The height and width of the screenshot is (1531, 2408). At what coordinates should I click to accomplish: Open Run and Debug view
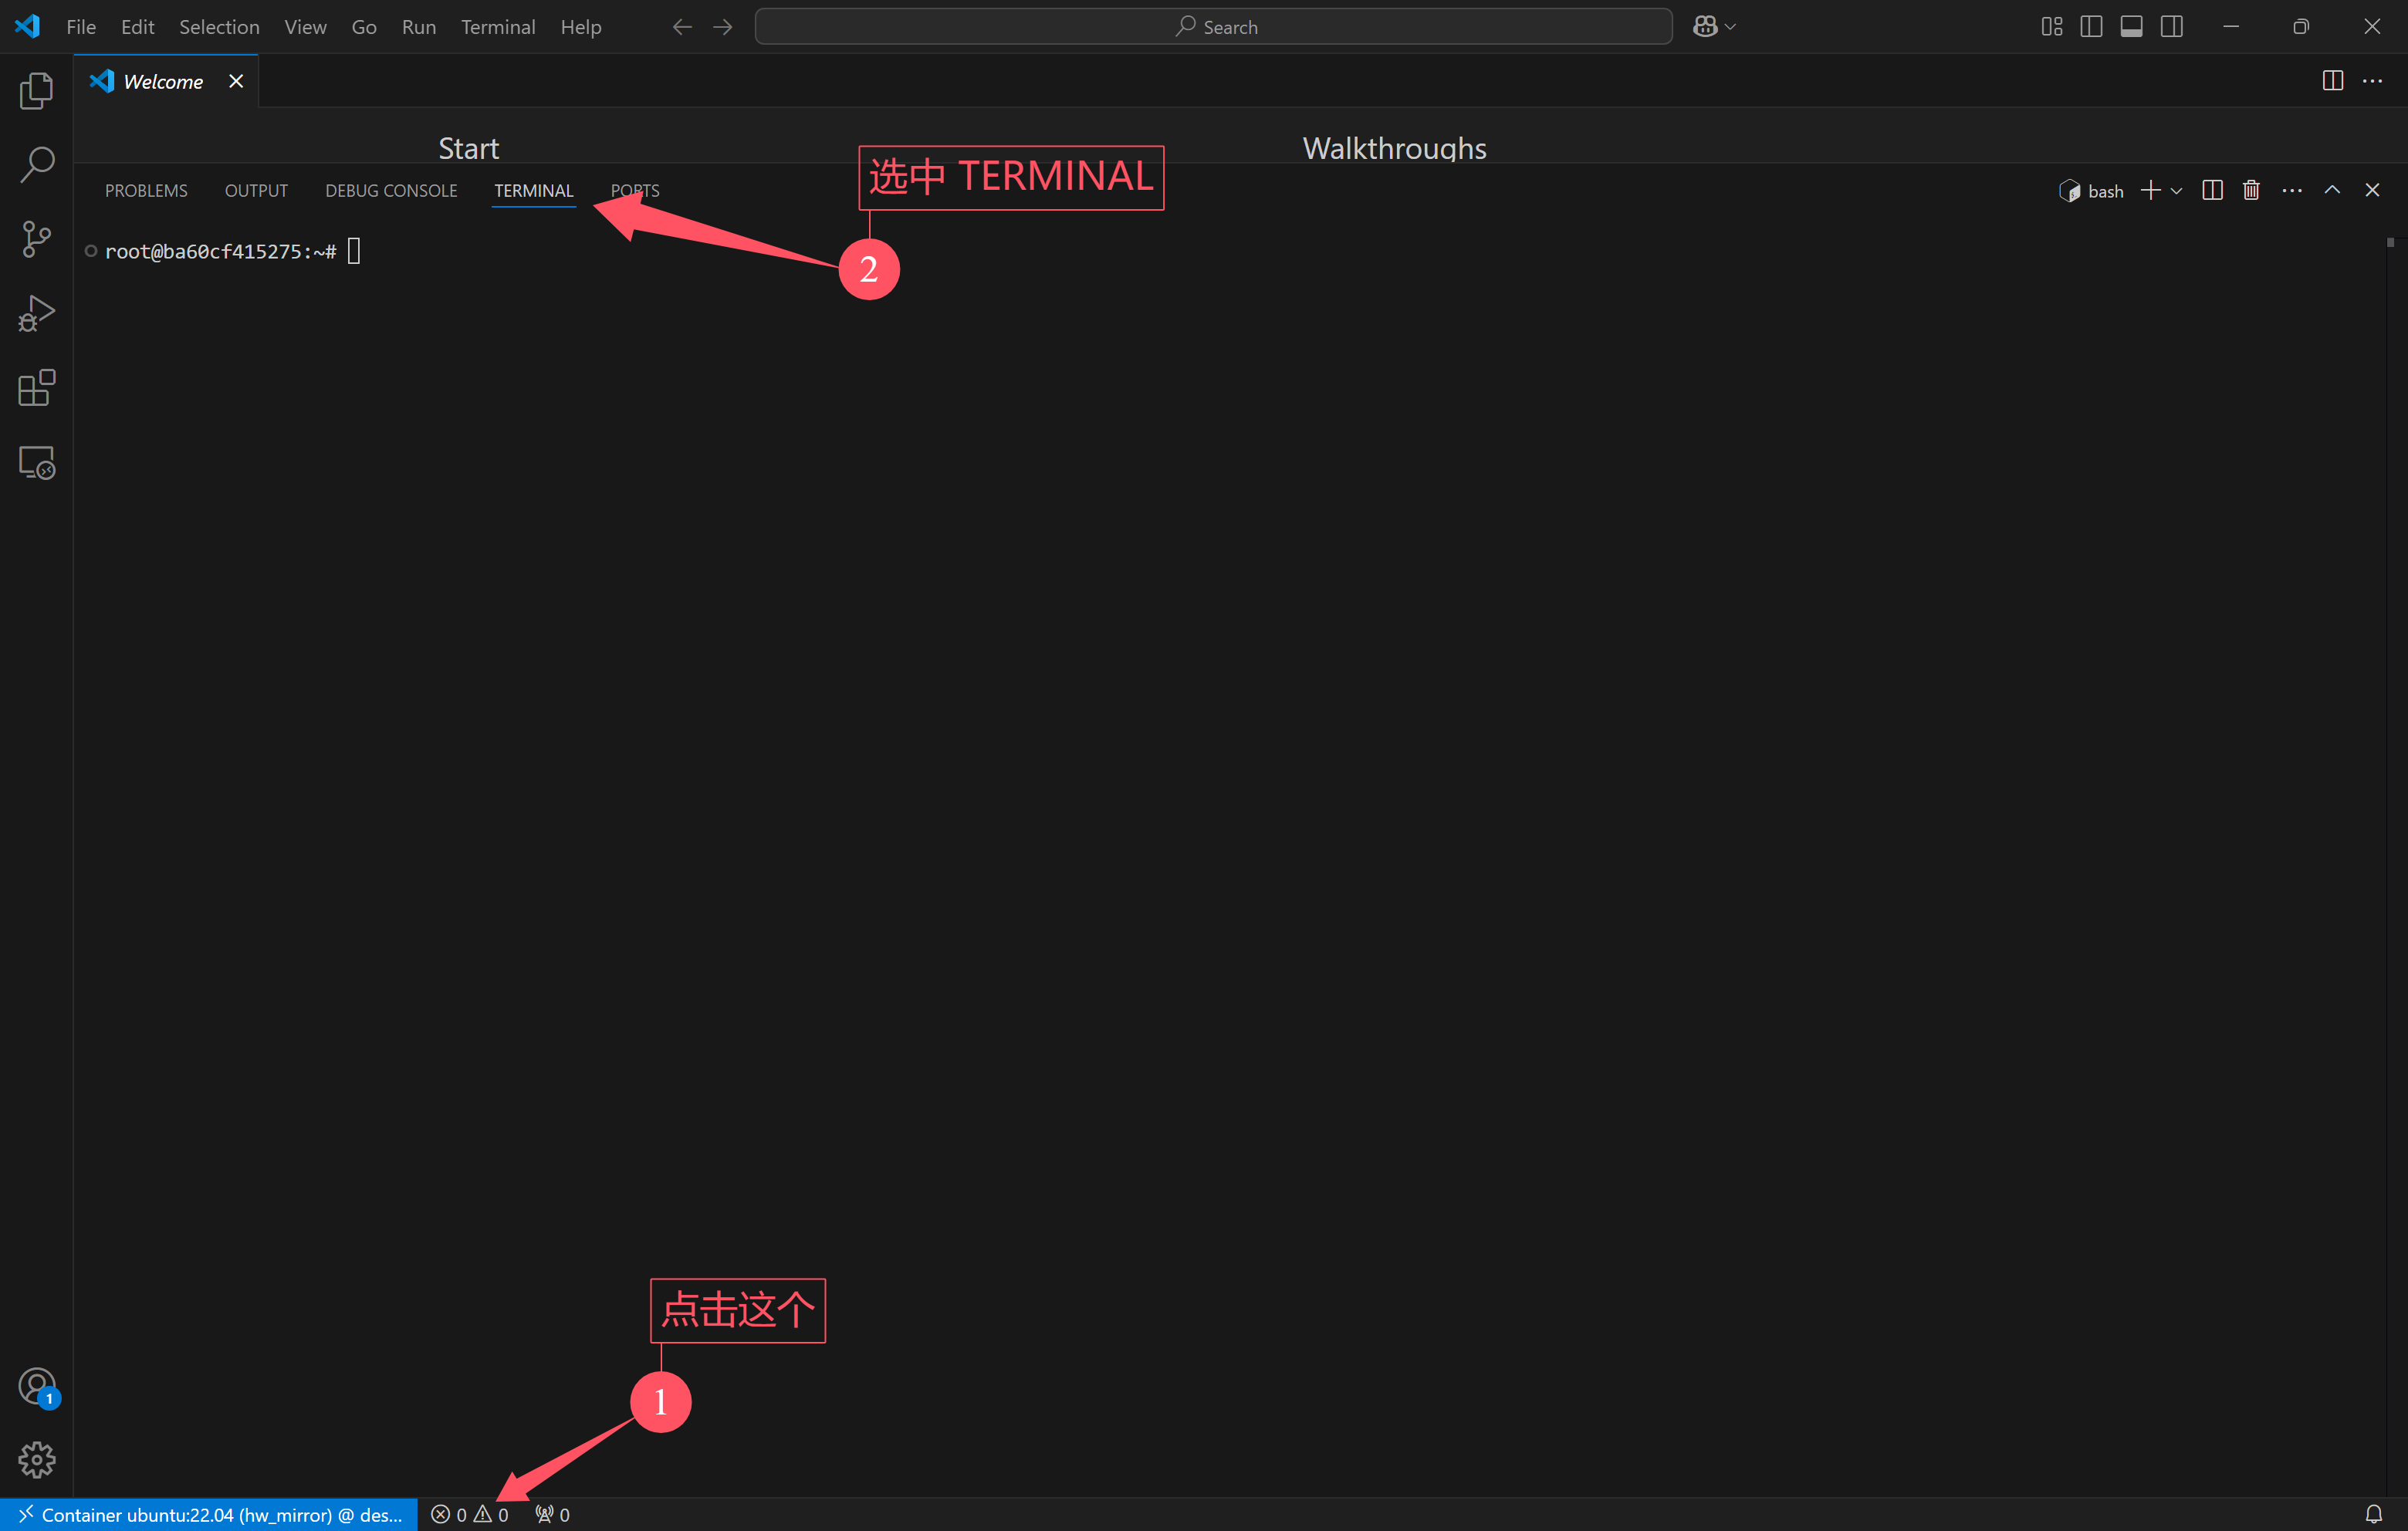click(36, 314)
